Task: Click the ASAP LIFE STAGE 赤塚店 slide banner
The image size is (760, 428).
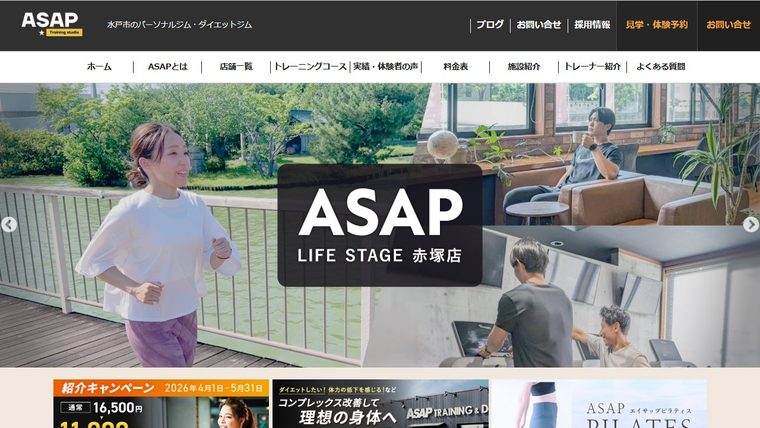Action: click(x=380, y=225)
